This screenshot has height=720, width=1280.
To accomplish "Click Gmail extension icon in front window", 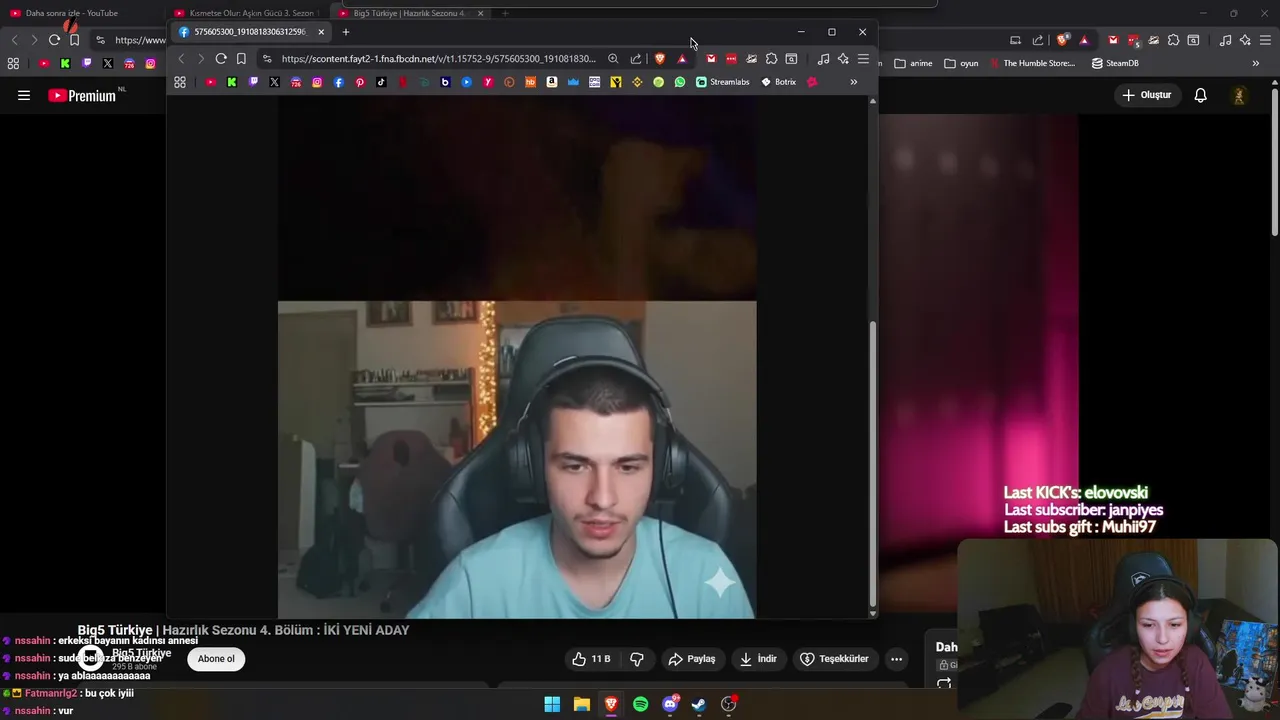I will (711, 59).
